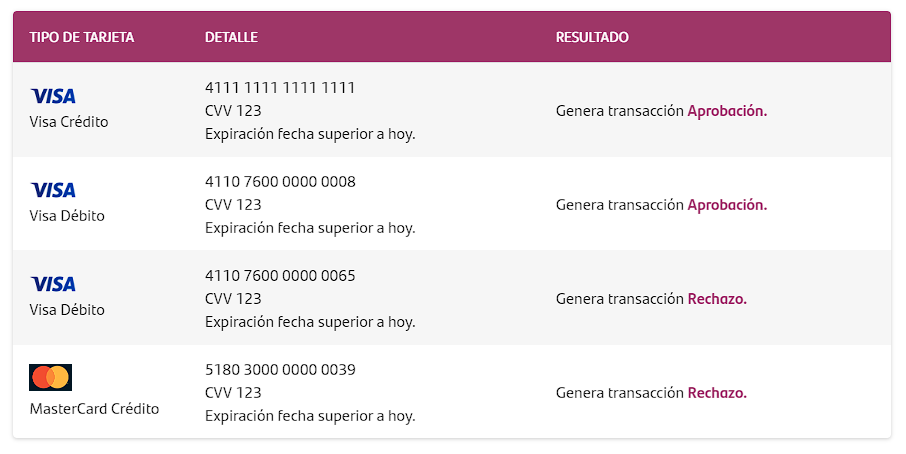Click expiration text in Visa Crédito row
The height and width of the screenshot is (454, 906).
coord(310,135)
